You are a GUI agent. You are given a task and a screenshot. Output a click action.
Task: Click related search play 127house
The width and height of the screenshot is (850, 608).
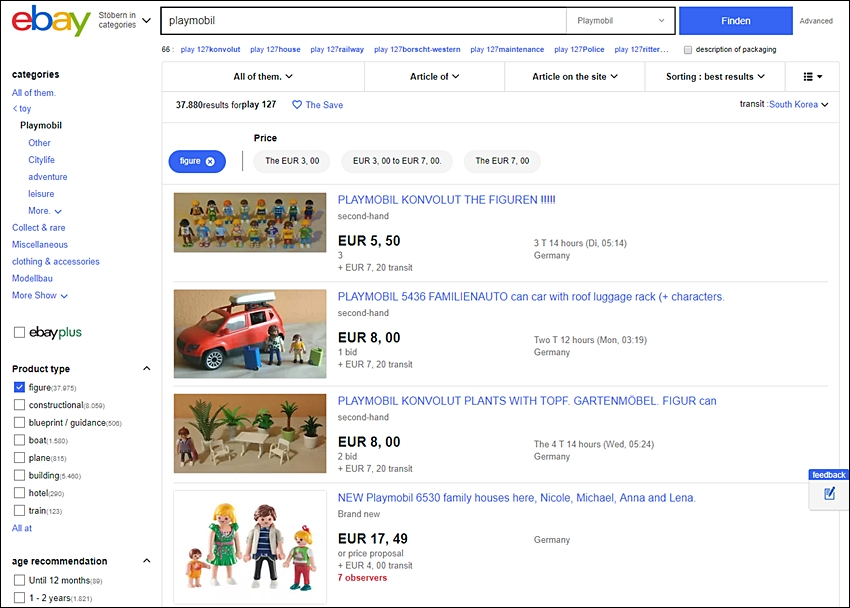click(x=275, y=49)
